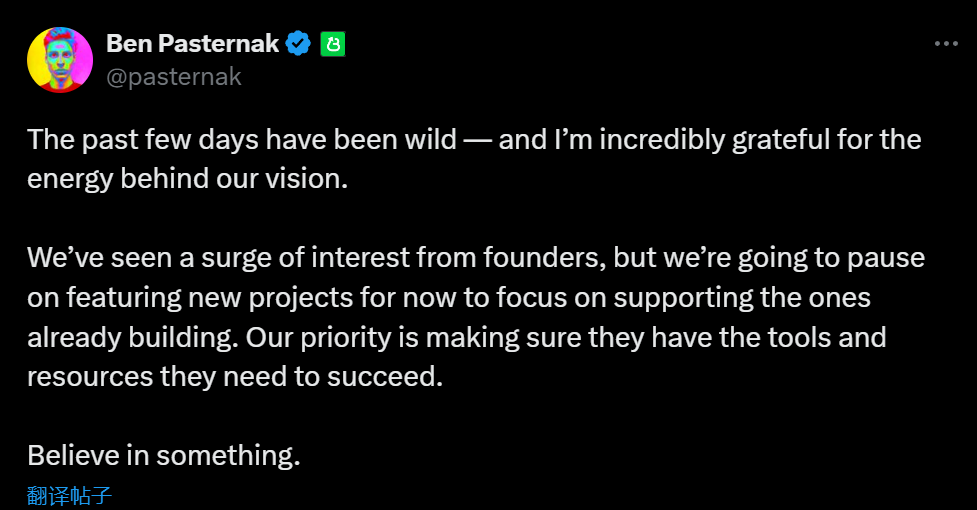Click the blue verified checkmark badge
The width and height of the screenshot is (977, 510).
click(x=298, y=44)
